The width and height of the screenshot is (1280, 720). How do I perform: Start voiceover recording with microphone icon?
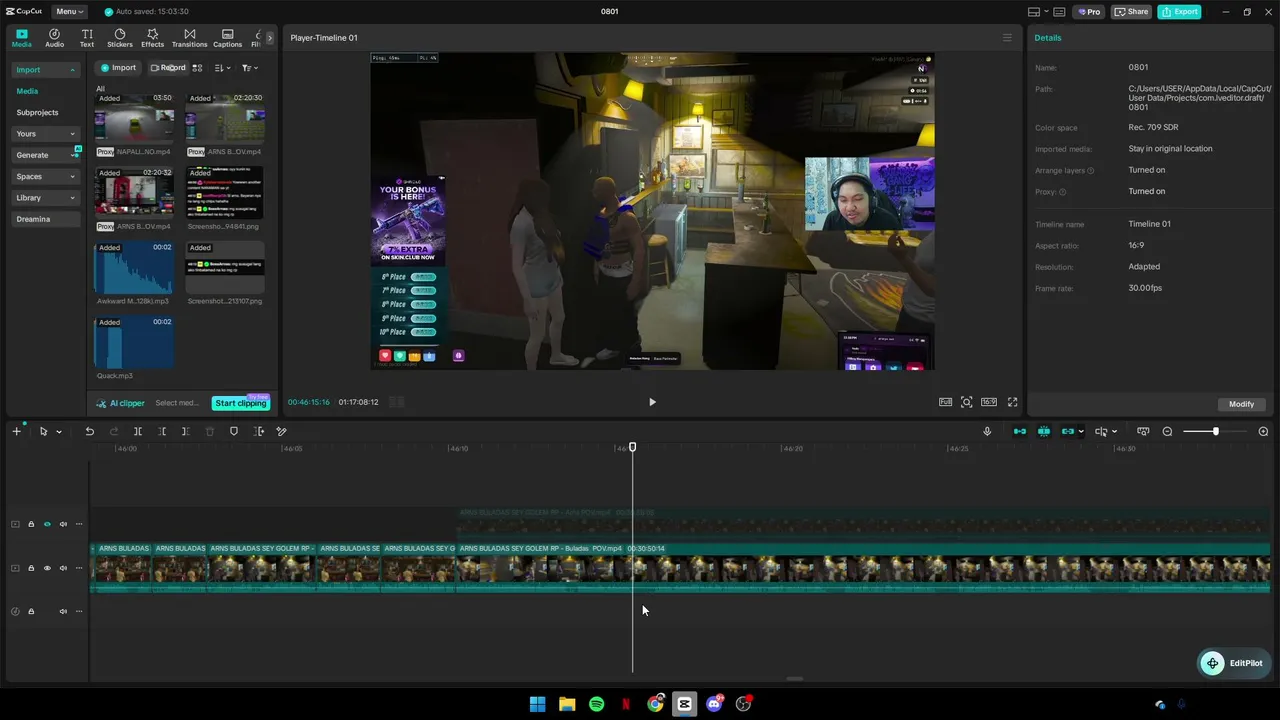tap(987, 432)
